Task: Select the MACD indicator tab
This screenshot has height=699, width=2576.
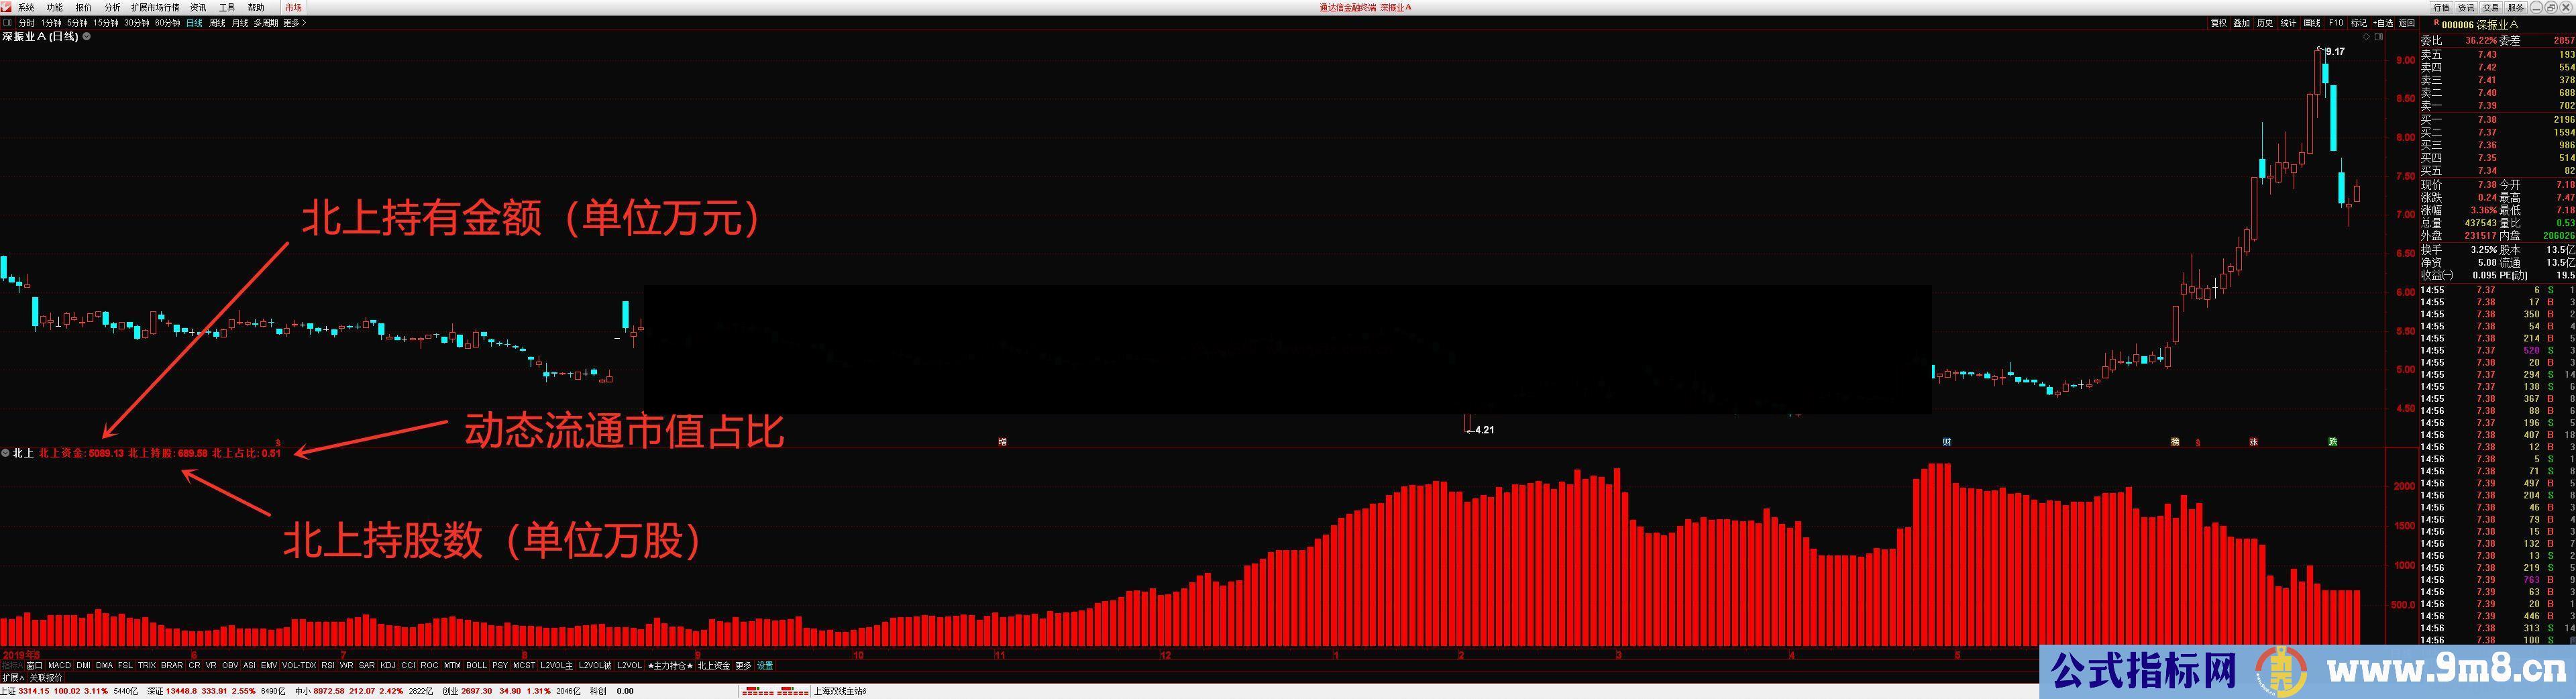Action: click(x=59, y=665)
